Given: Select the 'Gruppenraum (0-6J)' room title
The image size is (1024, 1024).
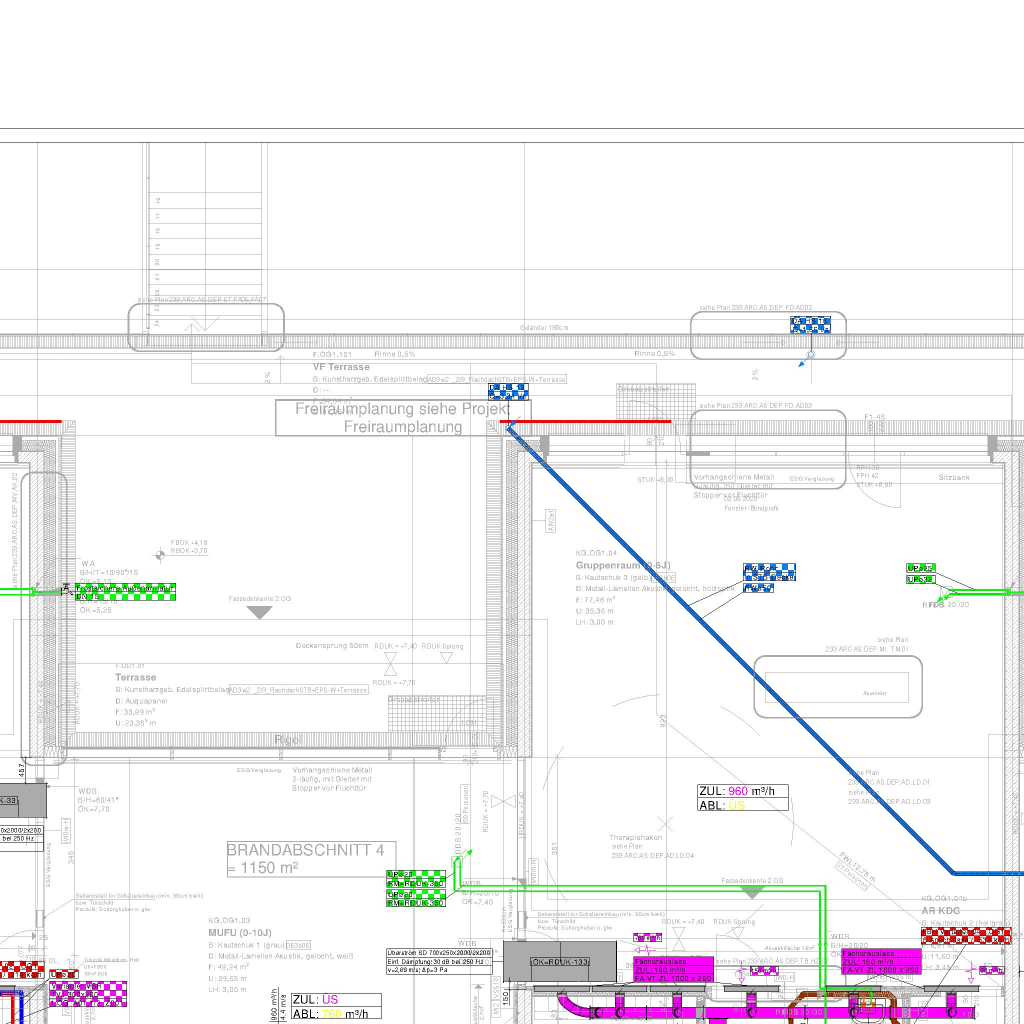Looking at the screenshot, I should pyautogui.click(x=622, y=565).
